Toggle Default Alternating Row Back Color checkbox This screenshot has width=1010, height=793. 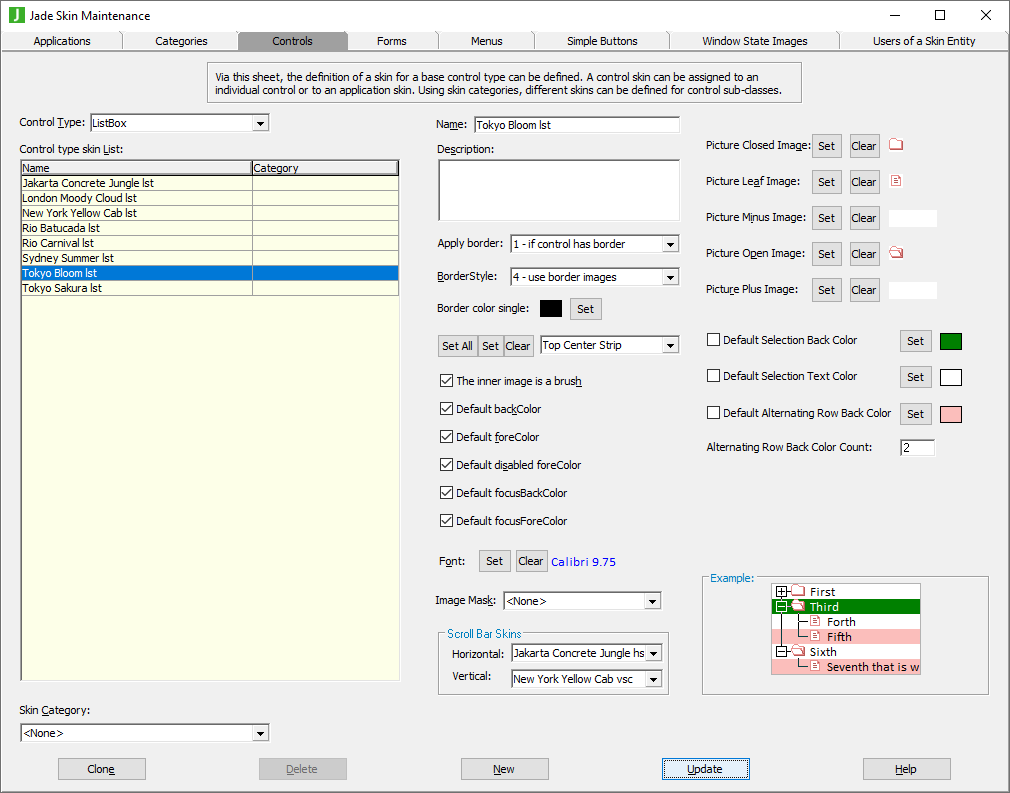713,413
